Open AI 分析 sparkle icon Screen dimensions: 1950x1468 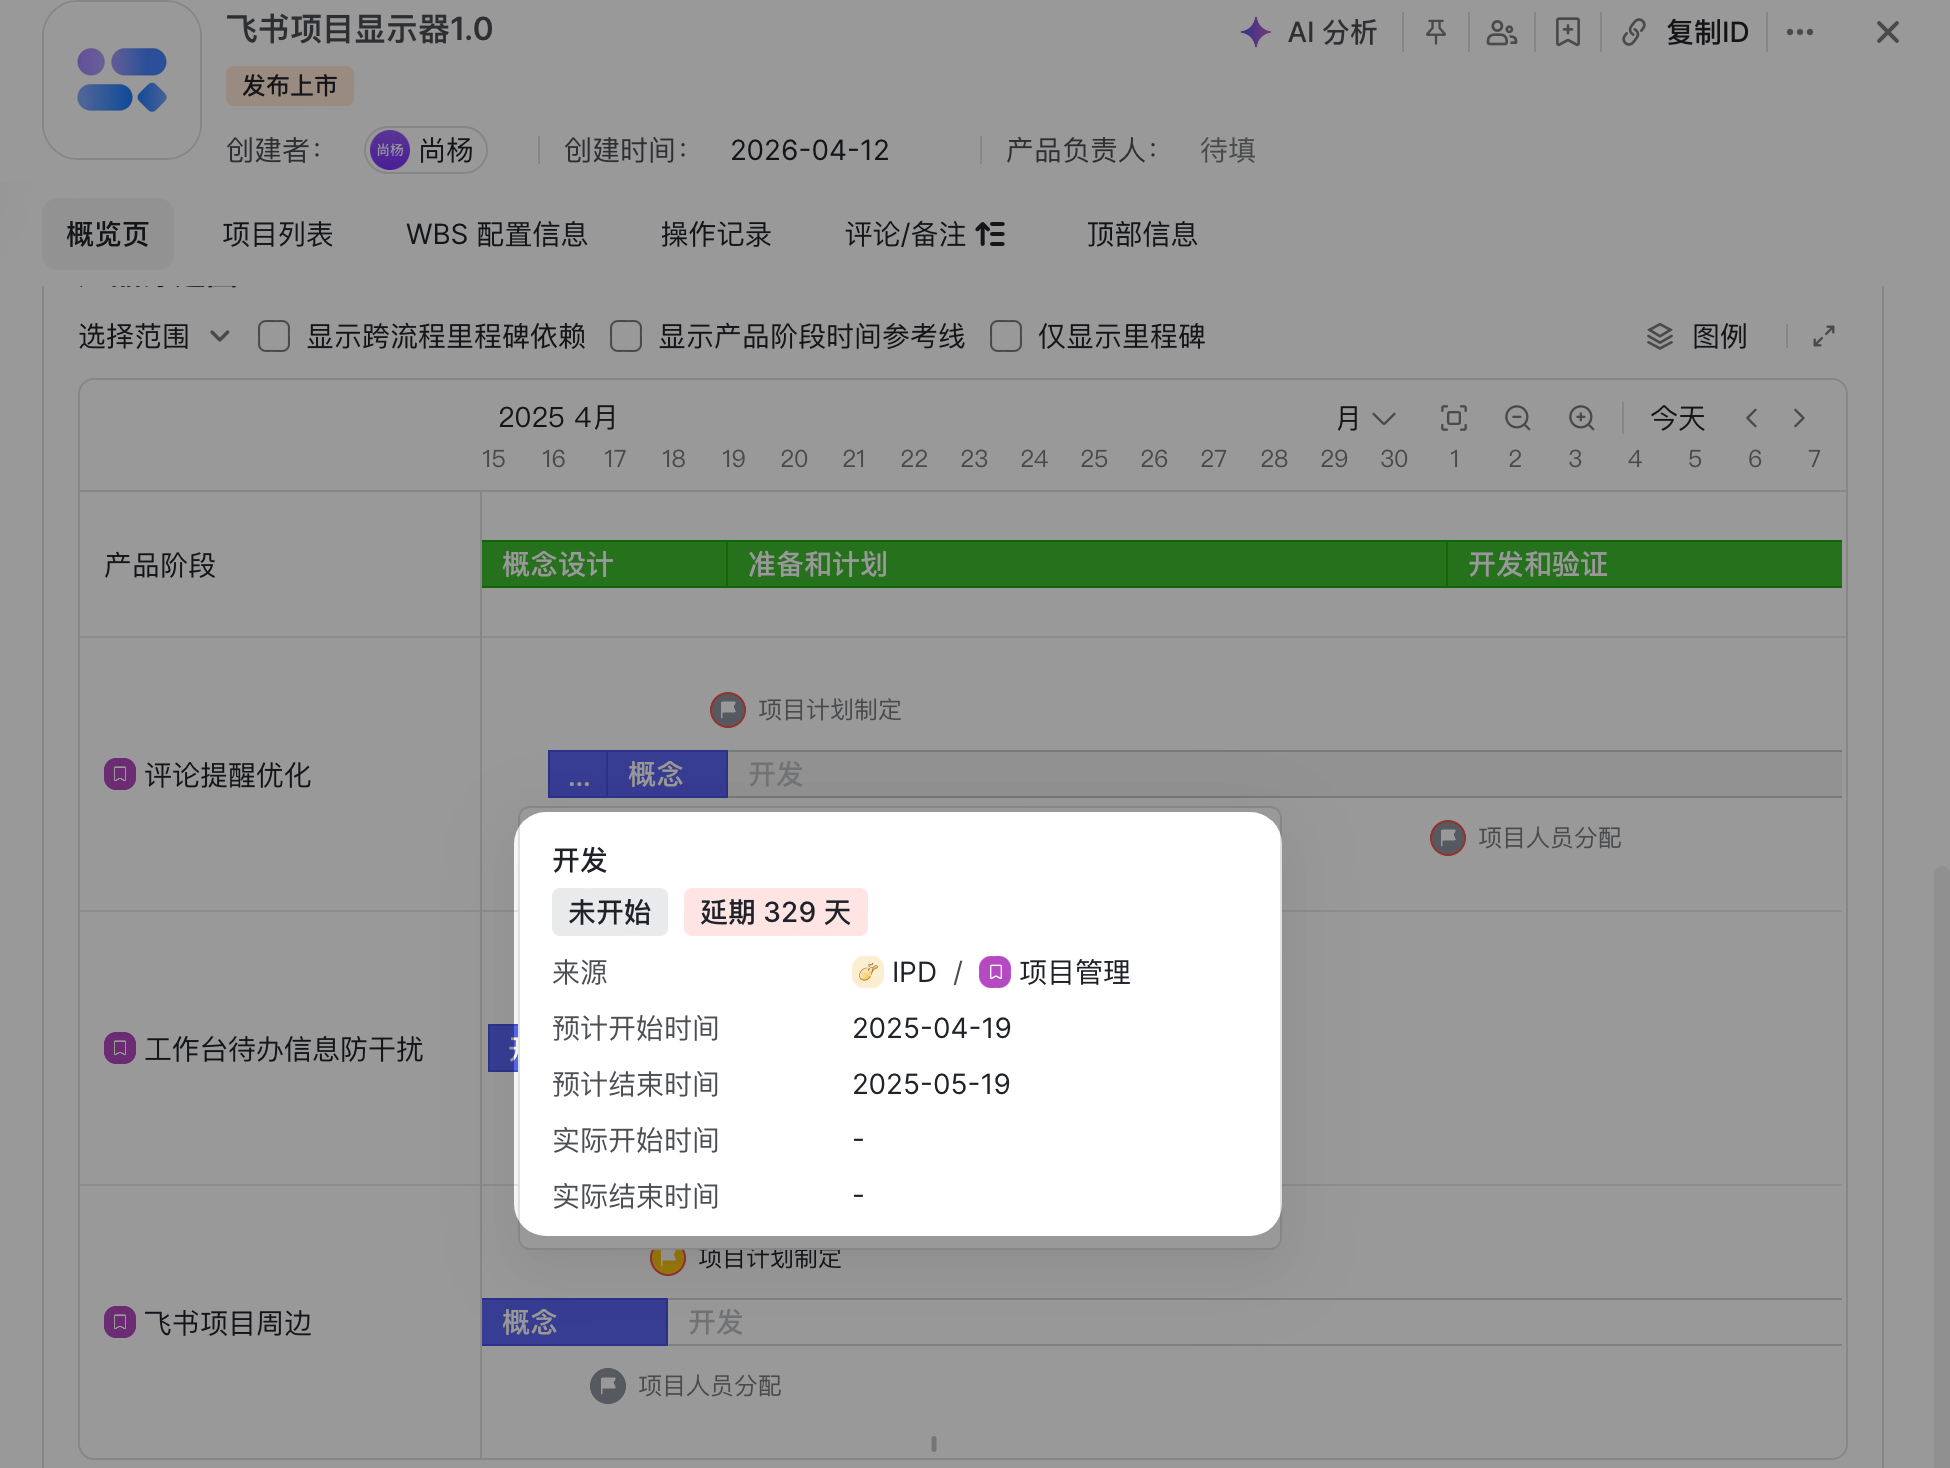click(x=1256, y=32)
